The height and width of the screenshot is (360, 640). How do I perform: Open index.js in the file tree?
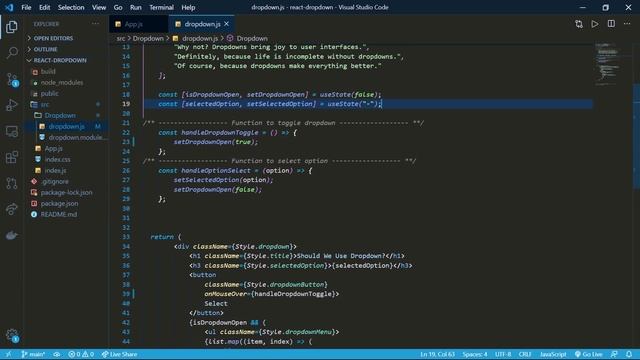[x=56, y=171]
